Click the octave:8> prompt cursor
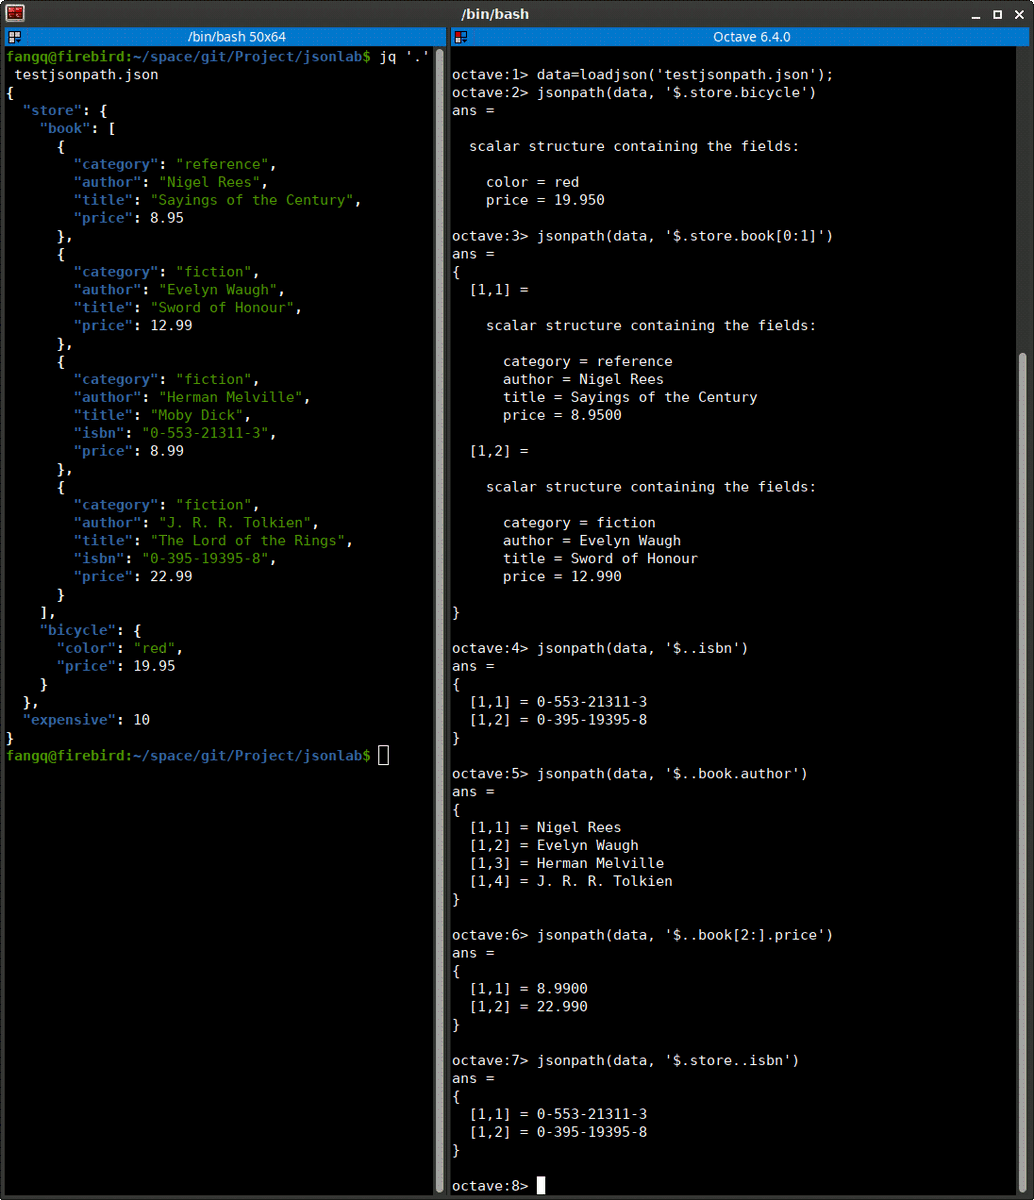 541,1186
